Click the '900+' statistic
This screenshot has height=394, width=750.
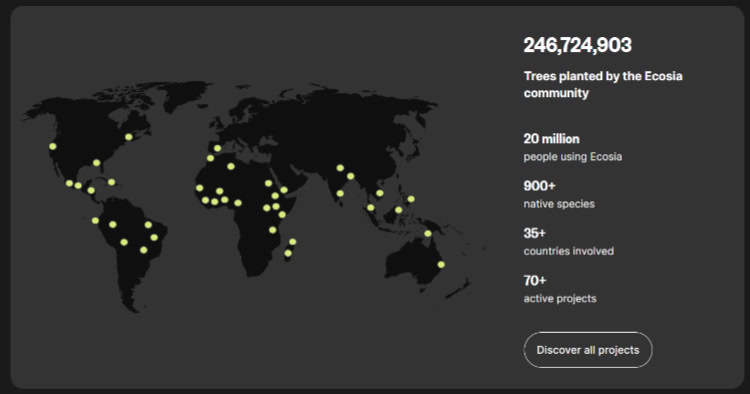[539, 186]
